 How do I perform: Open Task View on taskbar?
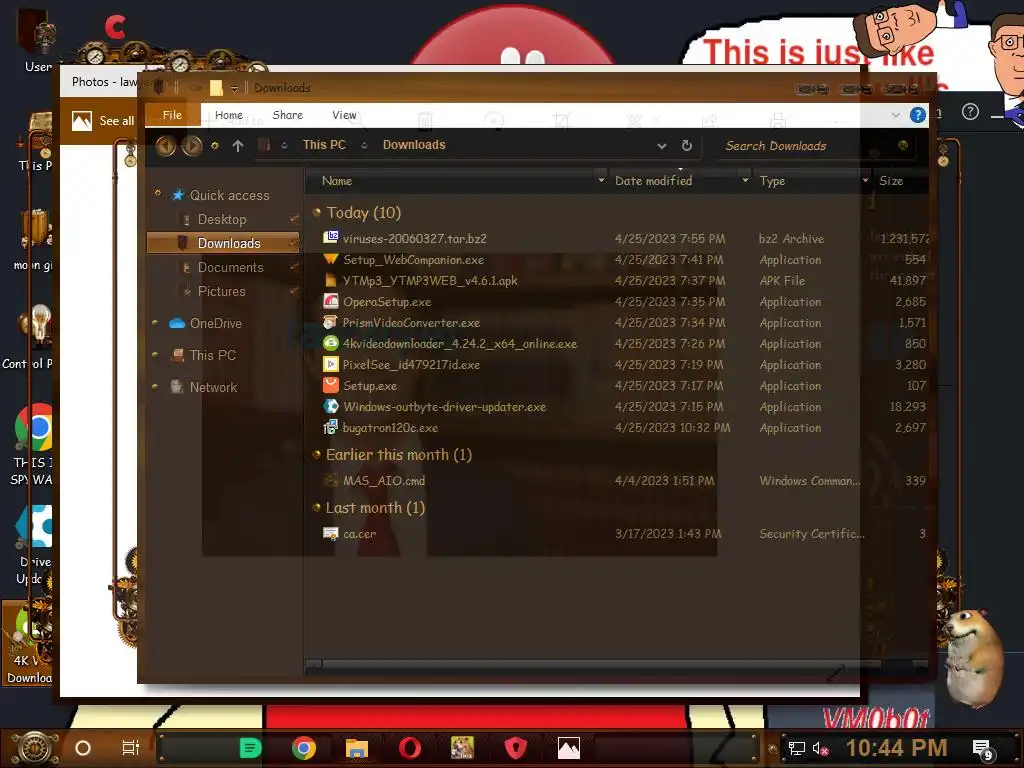tap(131, 748)
